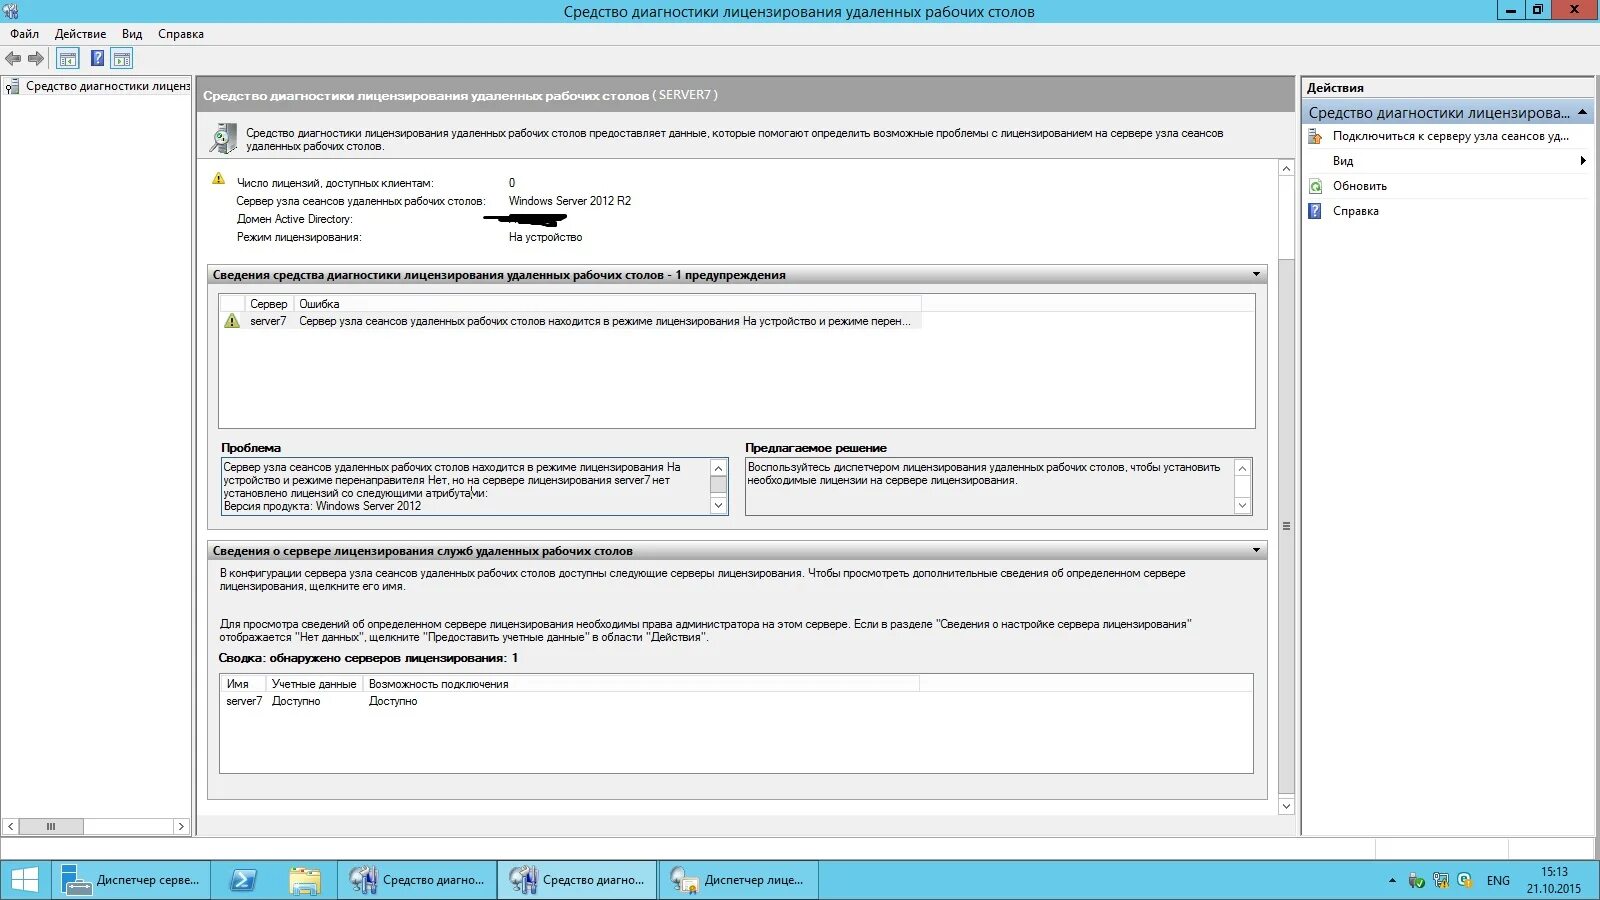This screenshot has width=1600, height=900.
Task: Select the Средство диагностики tree node
Action: pyautogui.click(x=107, y=87)
